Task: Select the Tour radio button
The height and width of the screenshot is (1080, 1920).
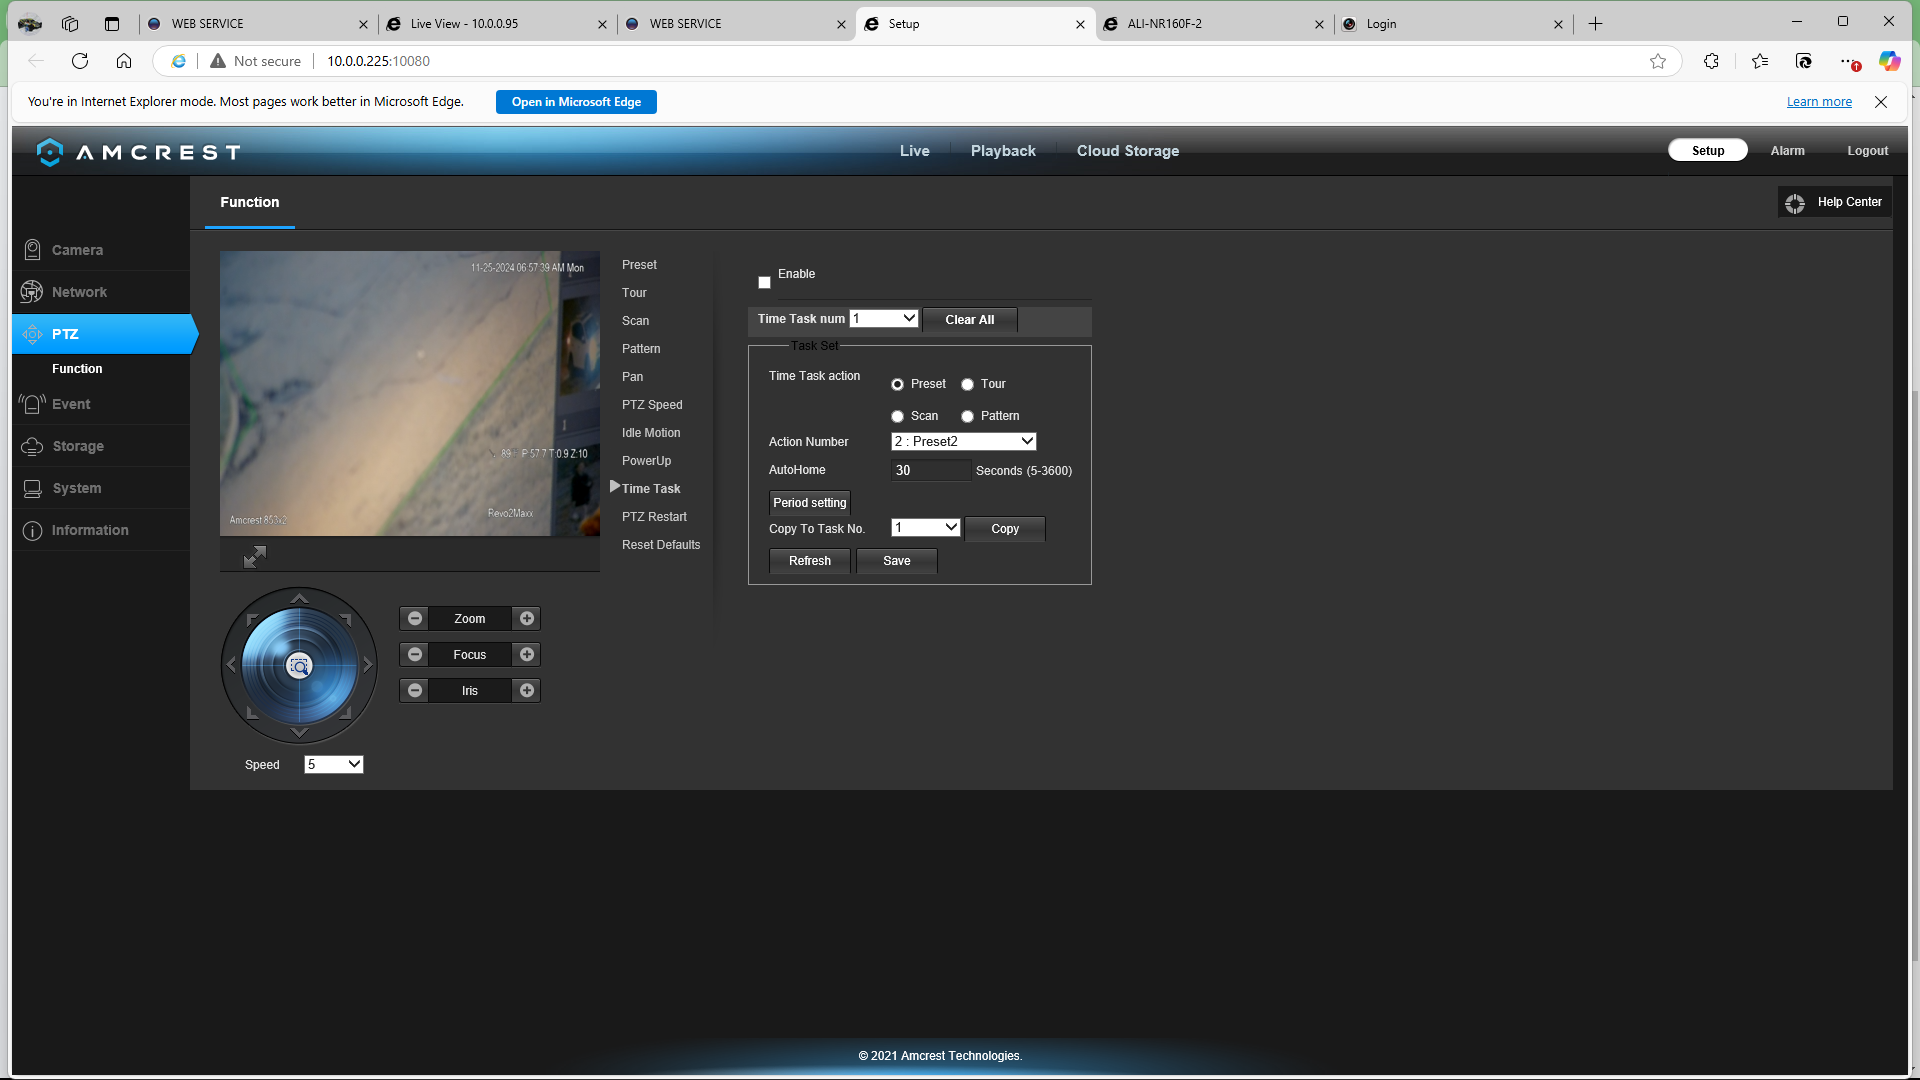Action: click(x=967, y=385)
